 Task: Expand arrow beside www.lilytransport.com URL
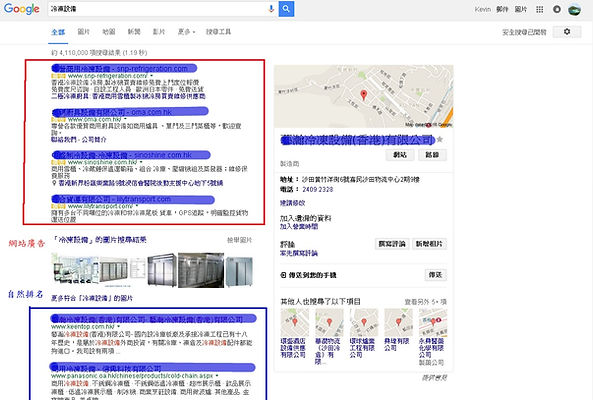click(x=137, y=206)
